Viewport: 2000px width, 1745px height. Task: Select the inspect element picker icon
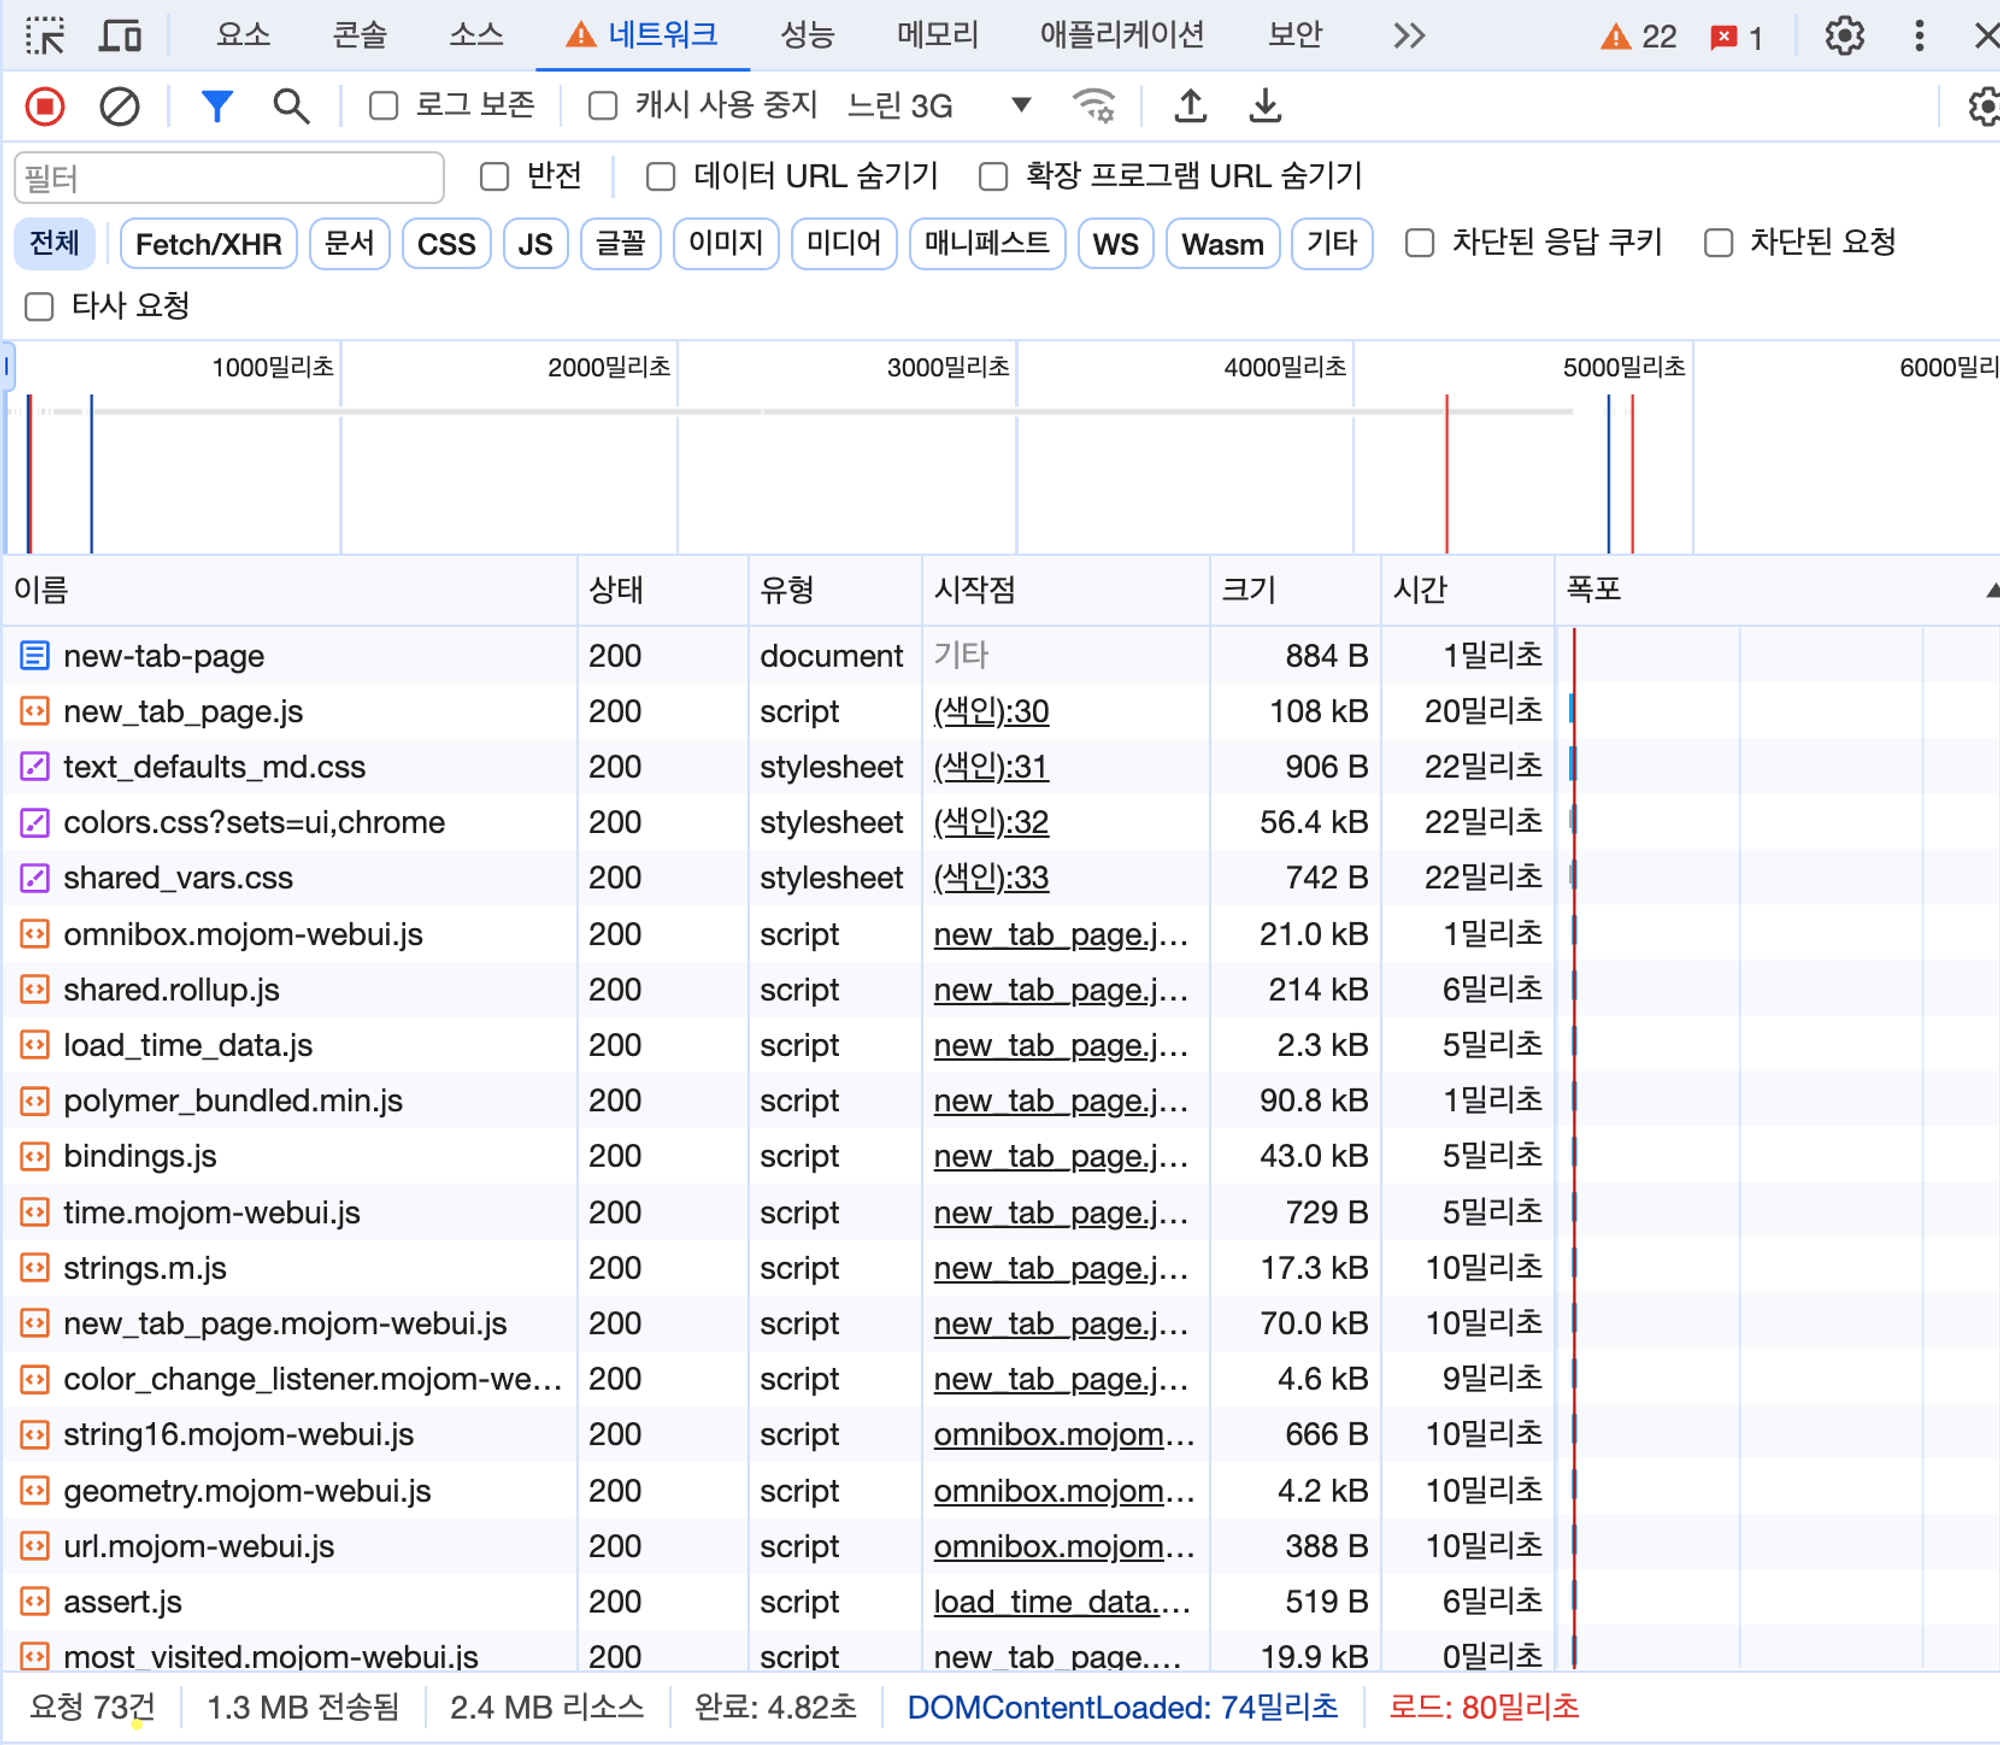point(45,36)
